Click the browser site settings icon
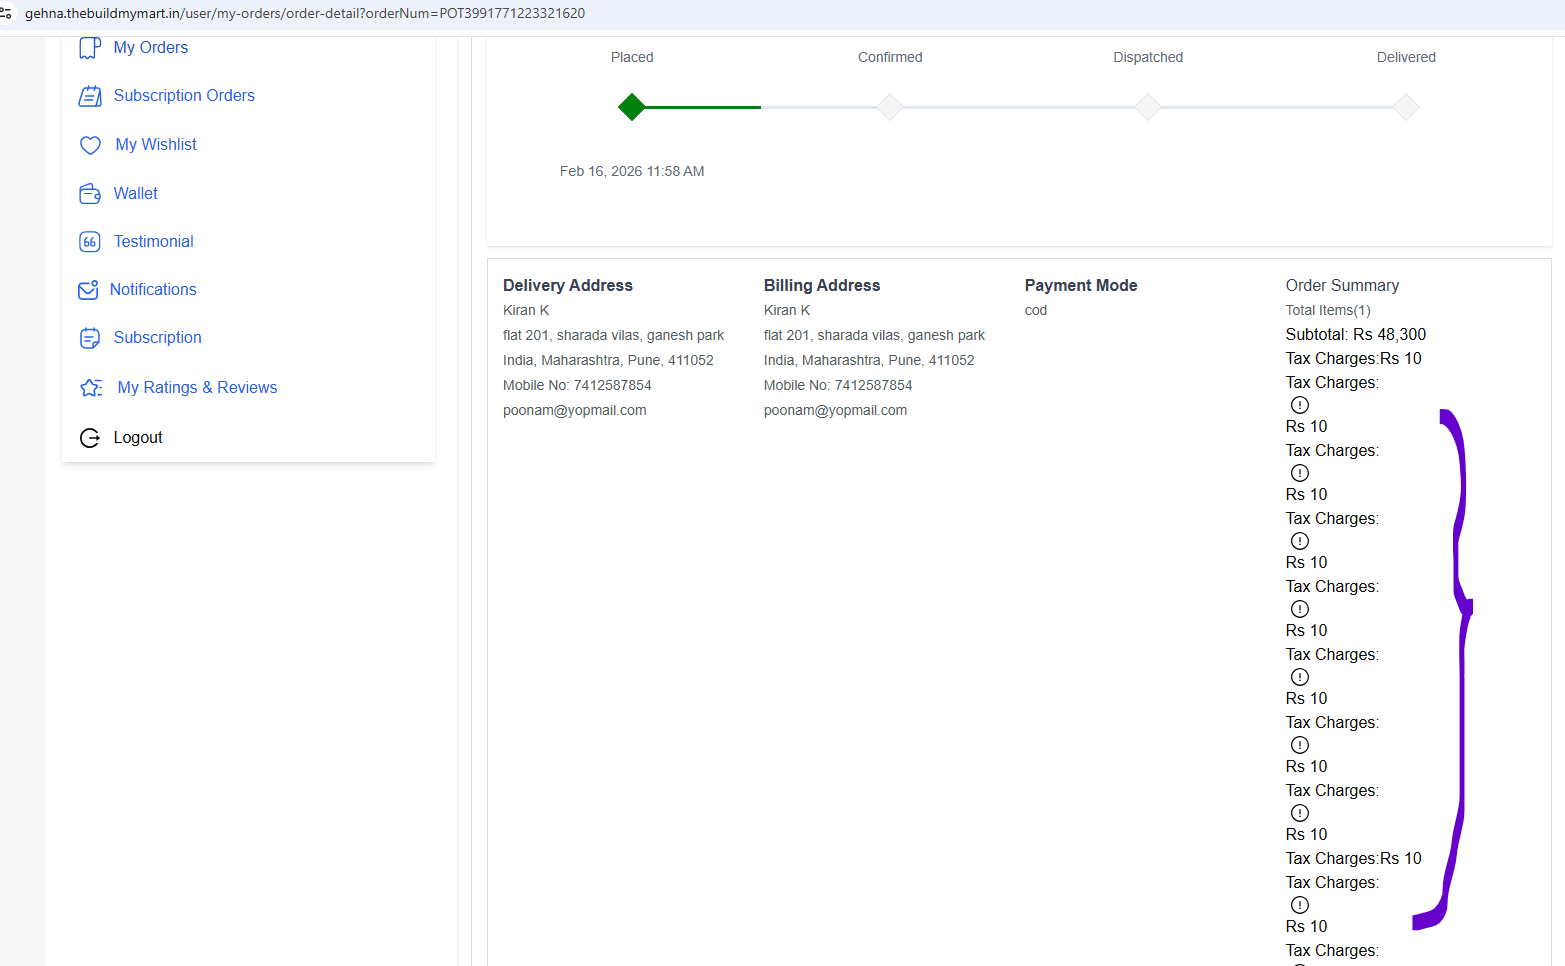 pyautogui.click(x=6, y=13)
